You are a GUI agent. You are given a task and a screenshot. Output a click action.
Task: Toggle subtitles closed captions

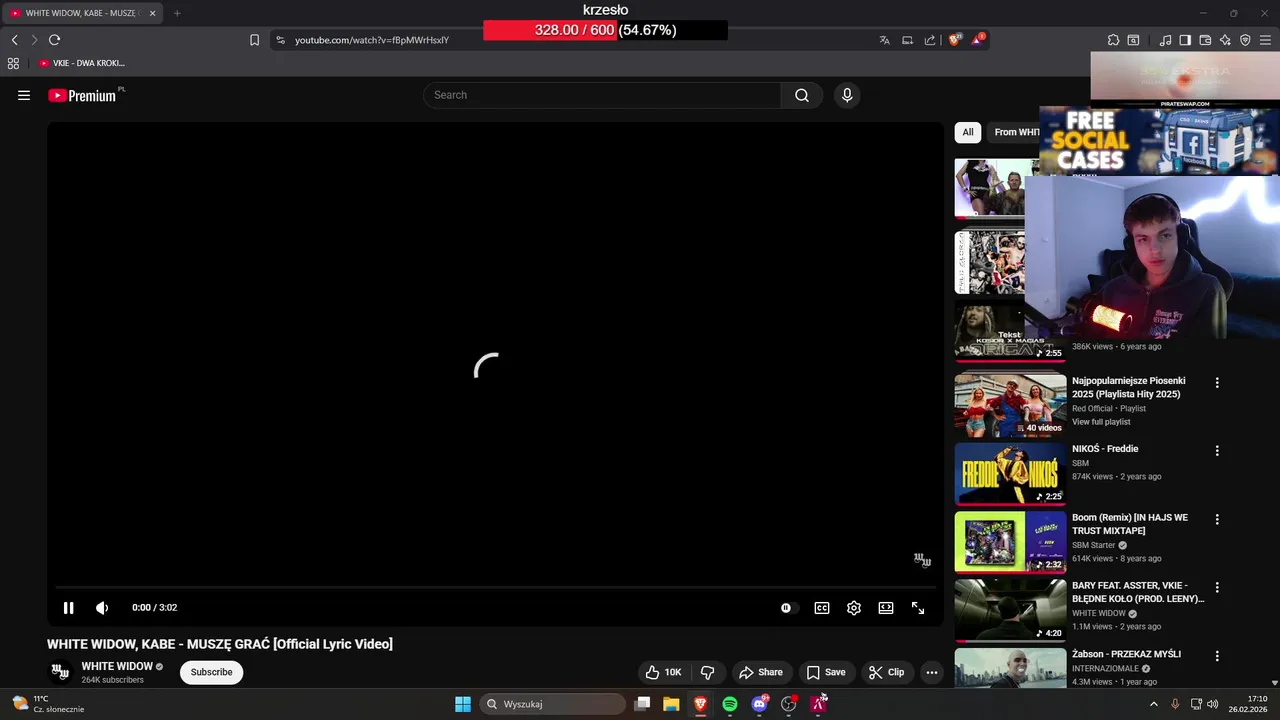pos(822,608)
